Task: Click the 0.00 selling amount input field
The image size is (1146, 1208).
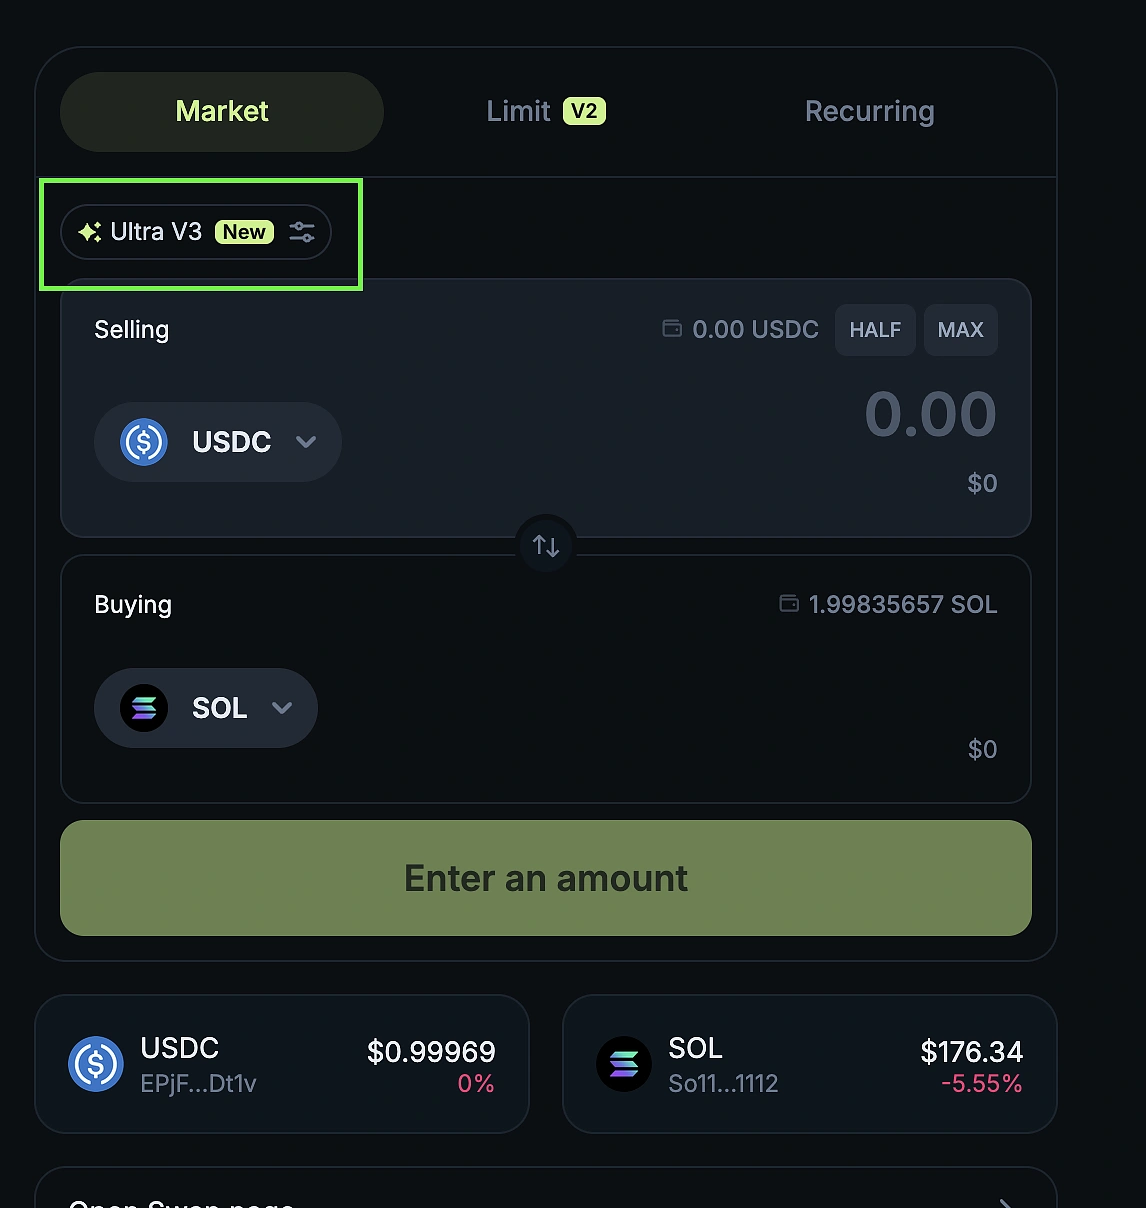Action: click(930, 415)
